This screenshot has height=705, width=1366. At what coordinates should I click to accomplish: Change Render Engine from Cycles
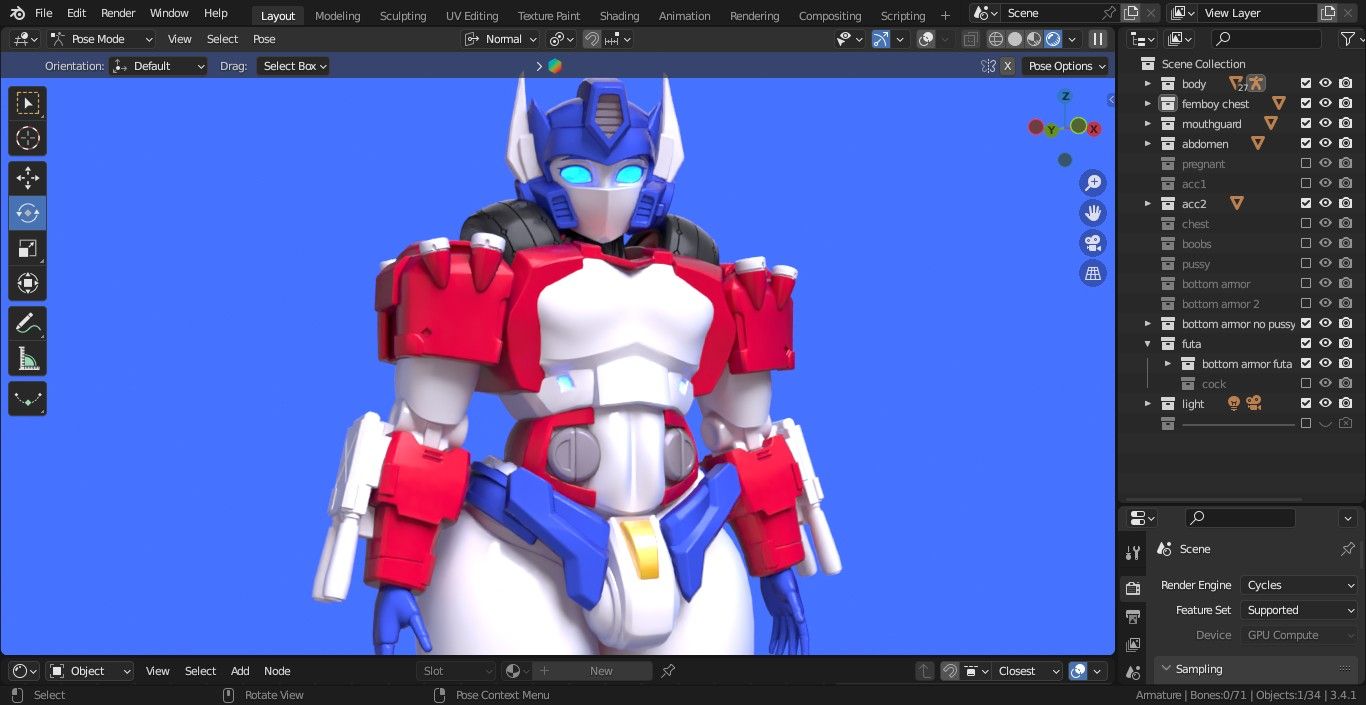coord(1299,585)
